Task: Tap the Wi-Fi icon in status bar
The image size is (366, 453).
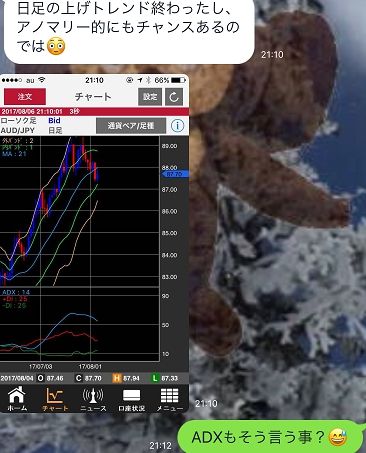Action: click(x=41, y=80)
